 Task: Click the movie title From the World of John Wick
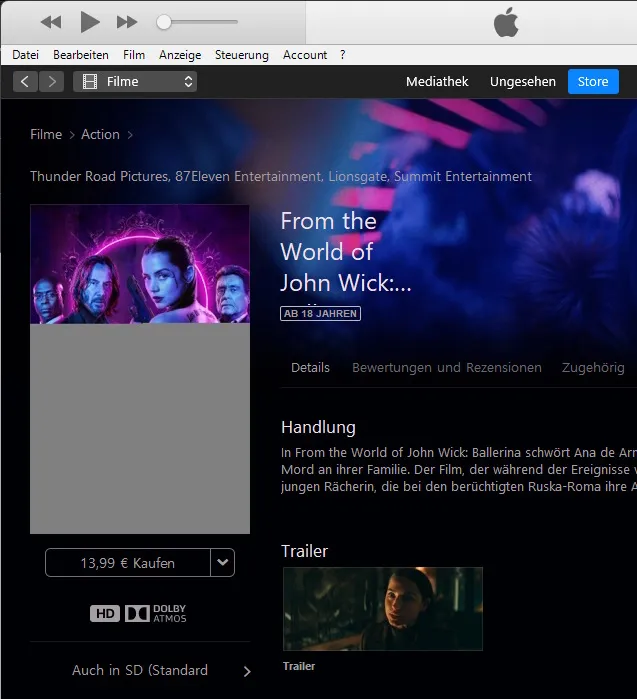pyautogui.click(x=345, y=252)
